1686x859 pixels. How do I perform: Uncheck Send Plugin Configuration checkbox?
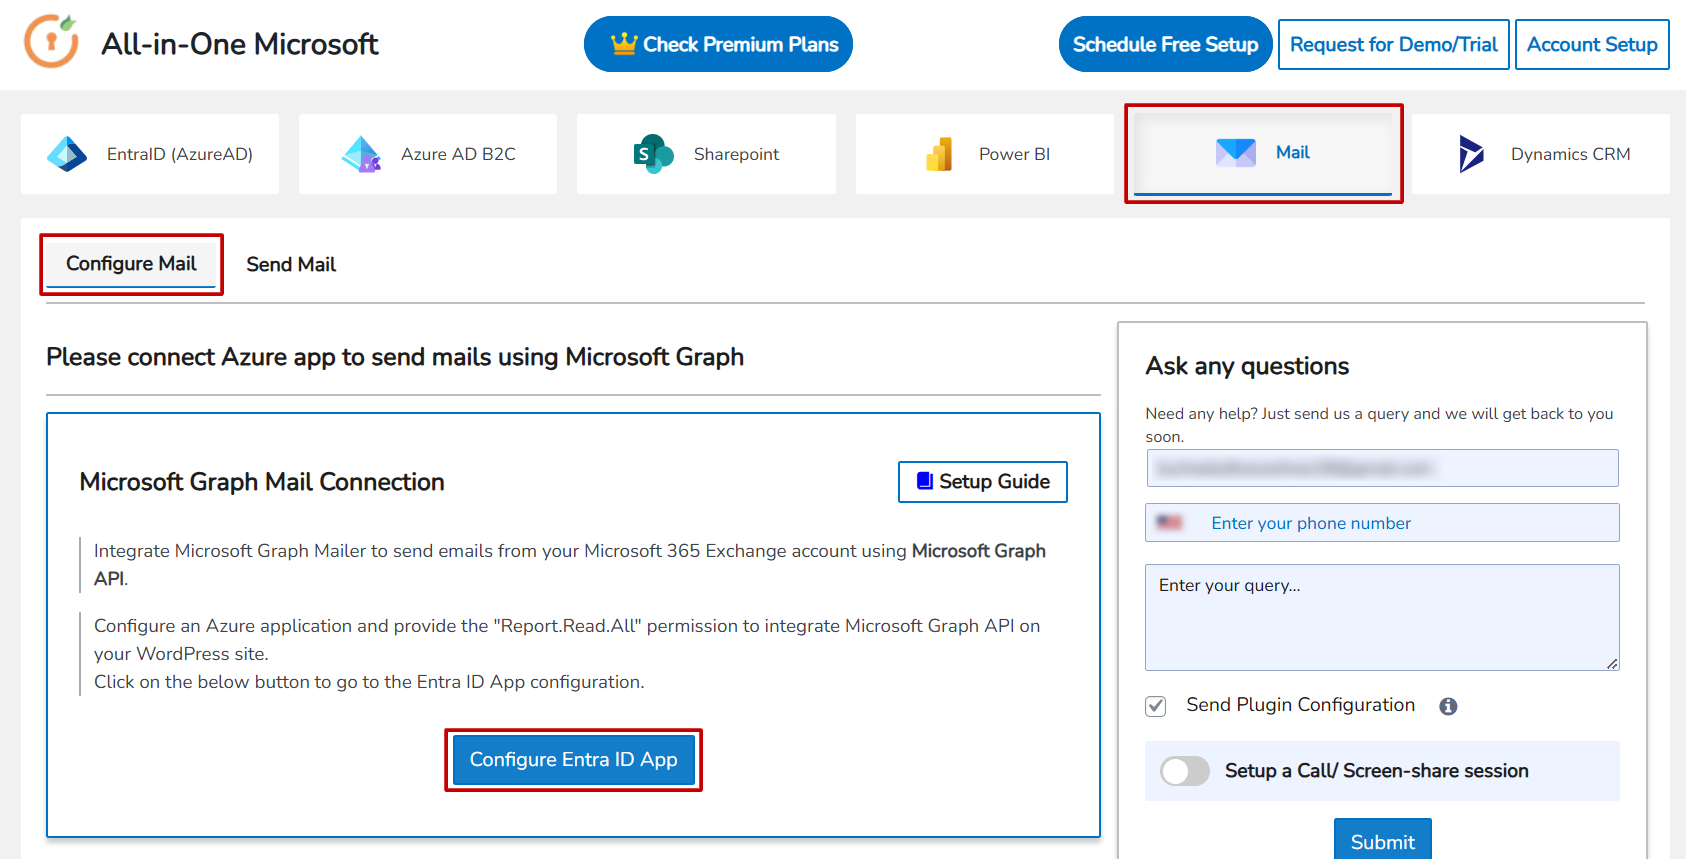pyautogui.click(x=1156, y=706)
